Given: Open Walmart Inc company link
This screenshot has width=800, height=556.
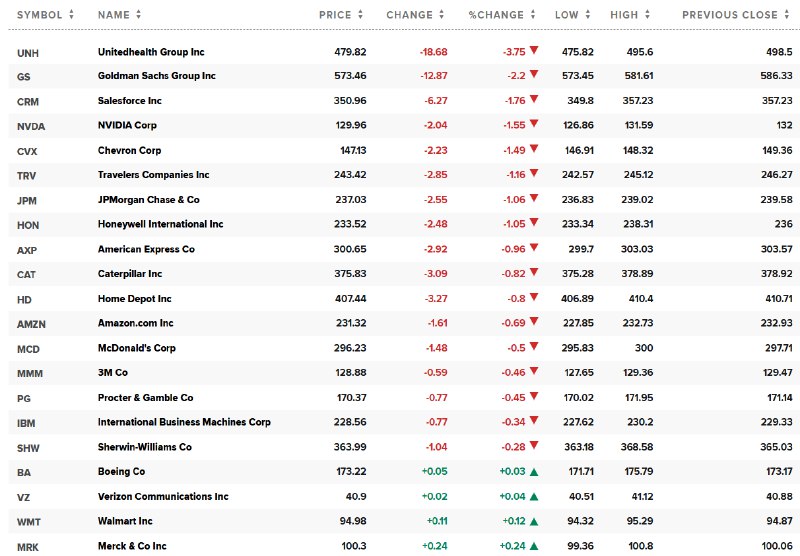Looking at the screenshot, I should (125, 521).
